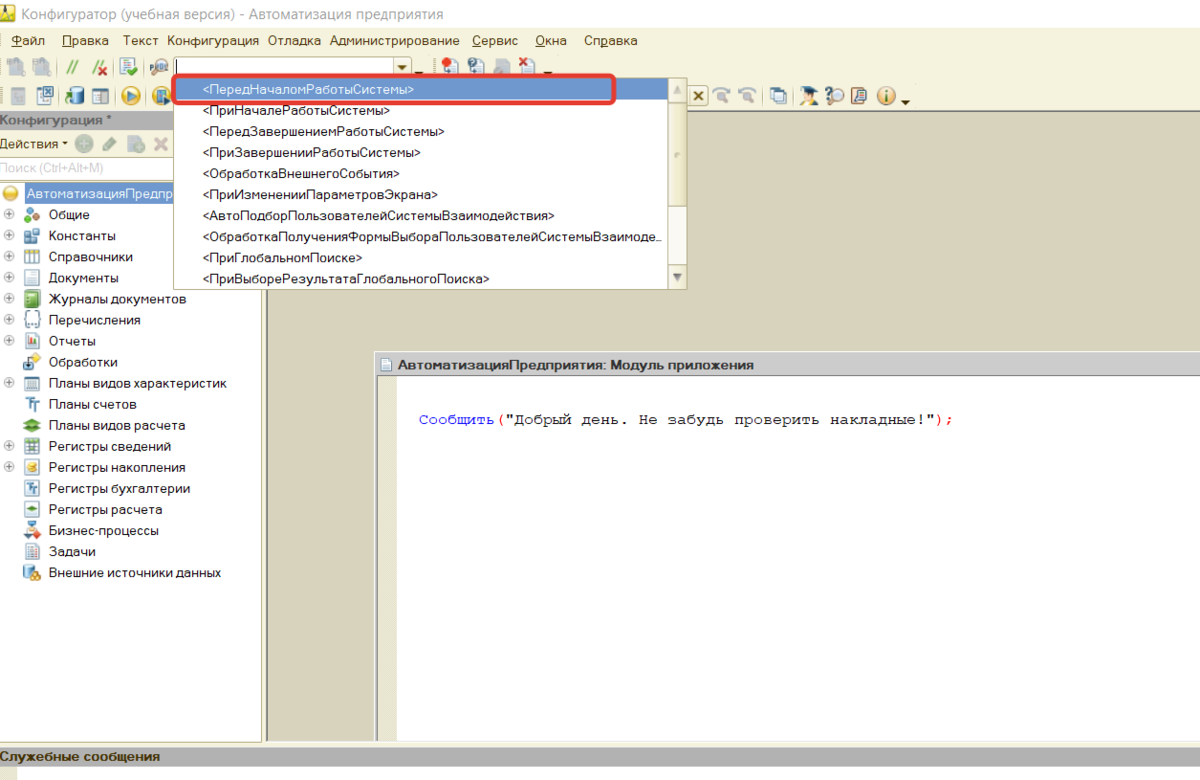Click the procedure combo box dropdown arrow
Viewport: 1200px width, 780px height.
tap(402, 67)
